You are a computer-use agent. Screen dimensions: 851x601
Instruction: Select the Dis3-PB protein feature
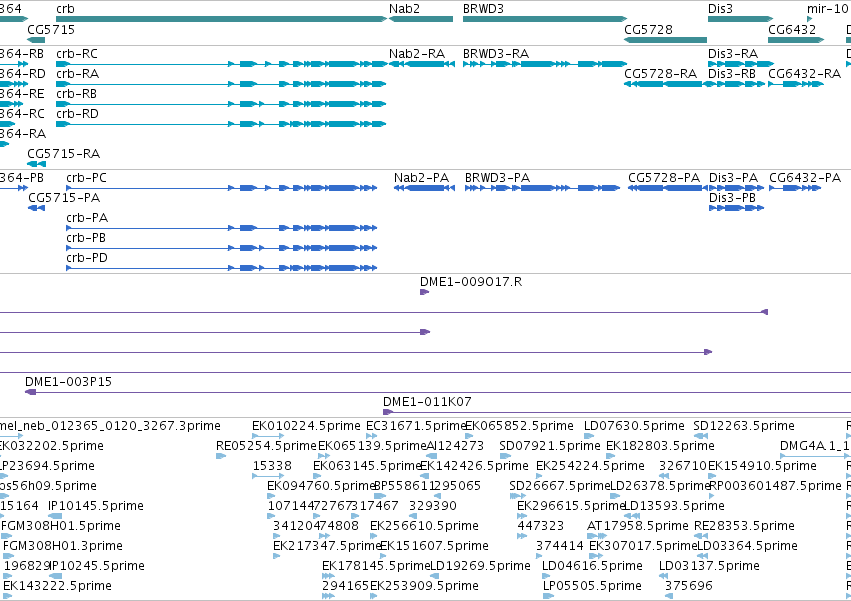pos(736,208)
